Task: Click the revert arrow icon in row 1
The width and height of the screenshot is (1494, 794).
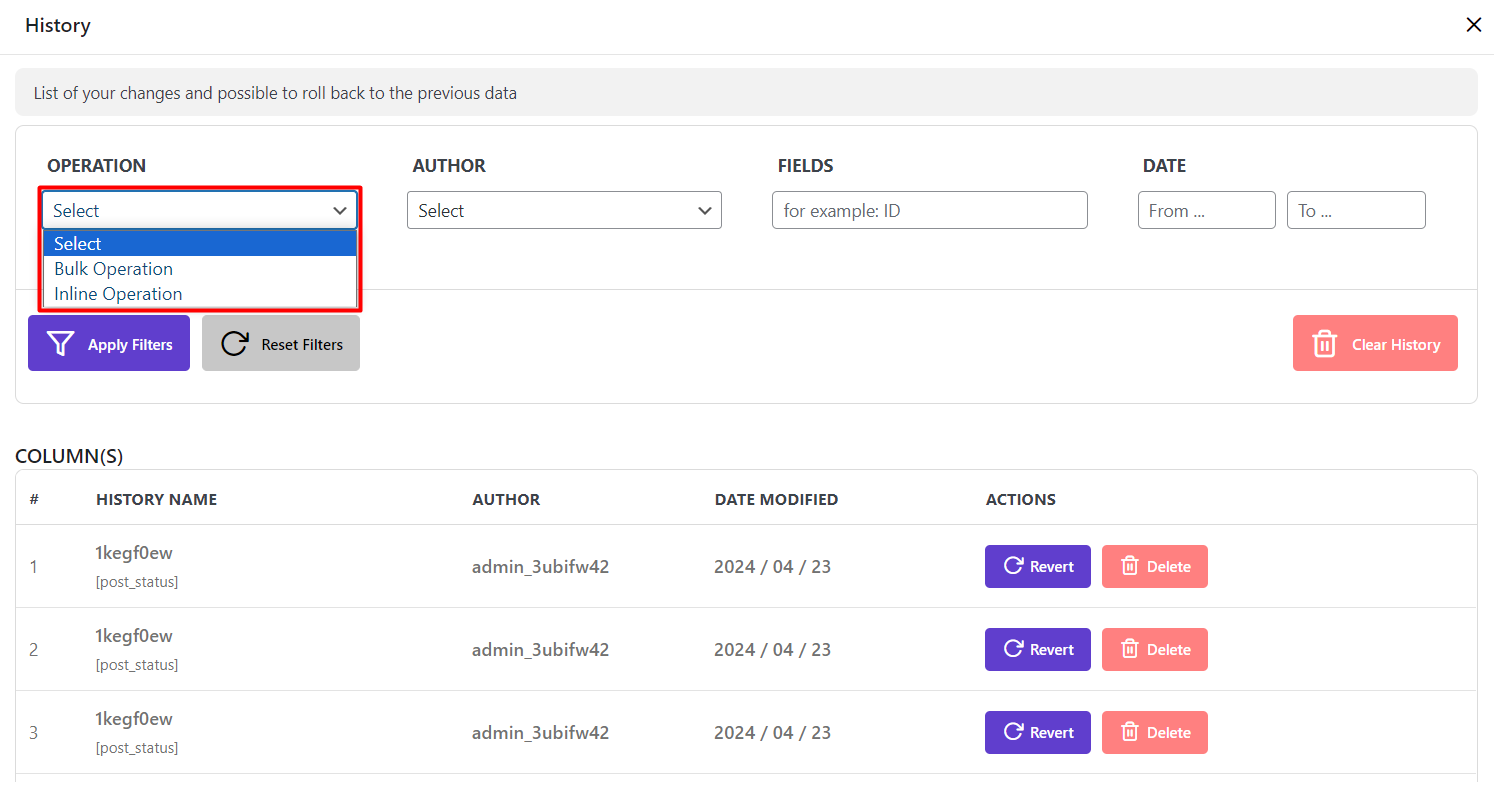Action: (x=1012, y=566)
